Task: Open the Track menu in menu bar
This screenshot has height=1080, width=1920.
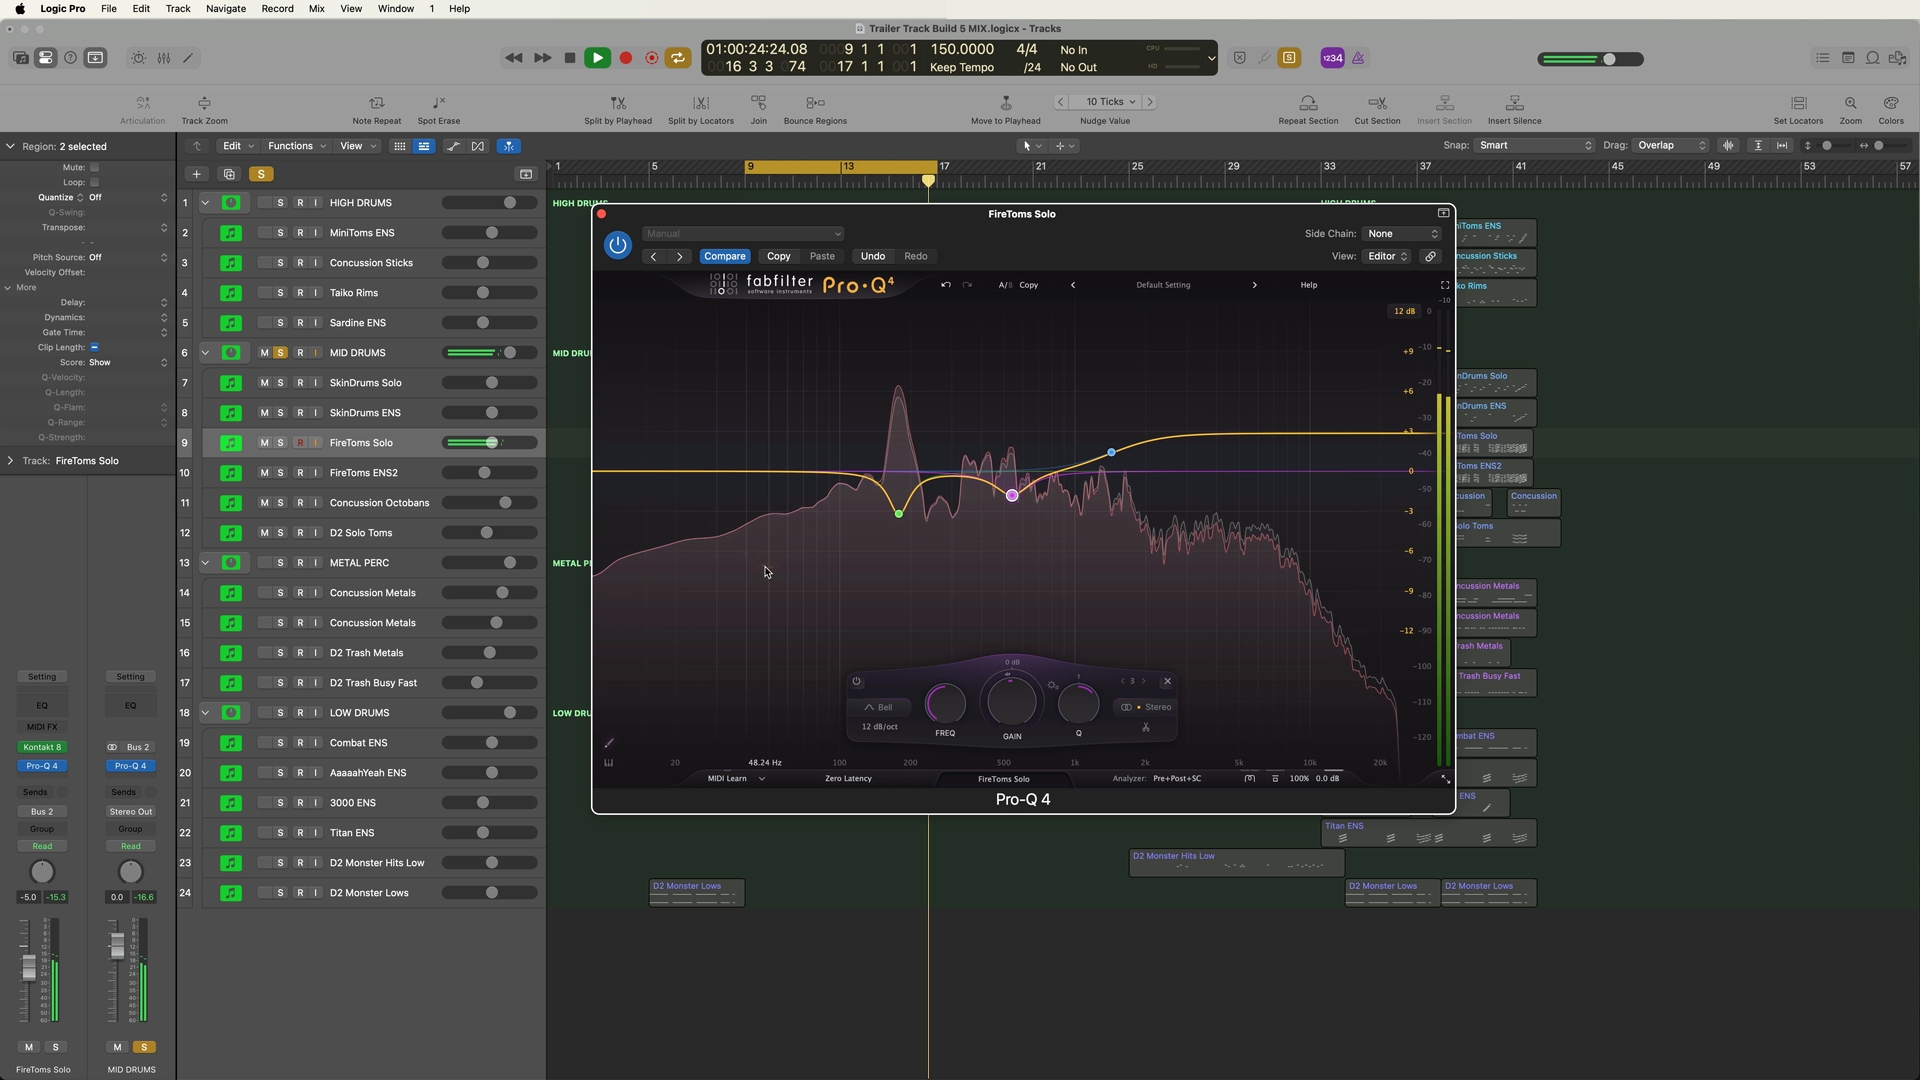Action: (x=178, y=9)
